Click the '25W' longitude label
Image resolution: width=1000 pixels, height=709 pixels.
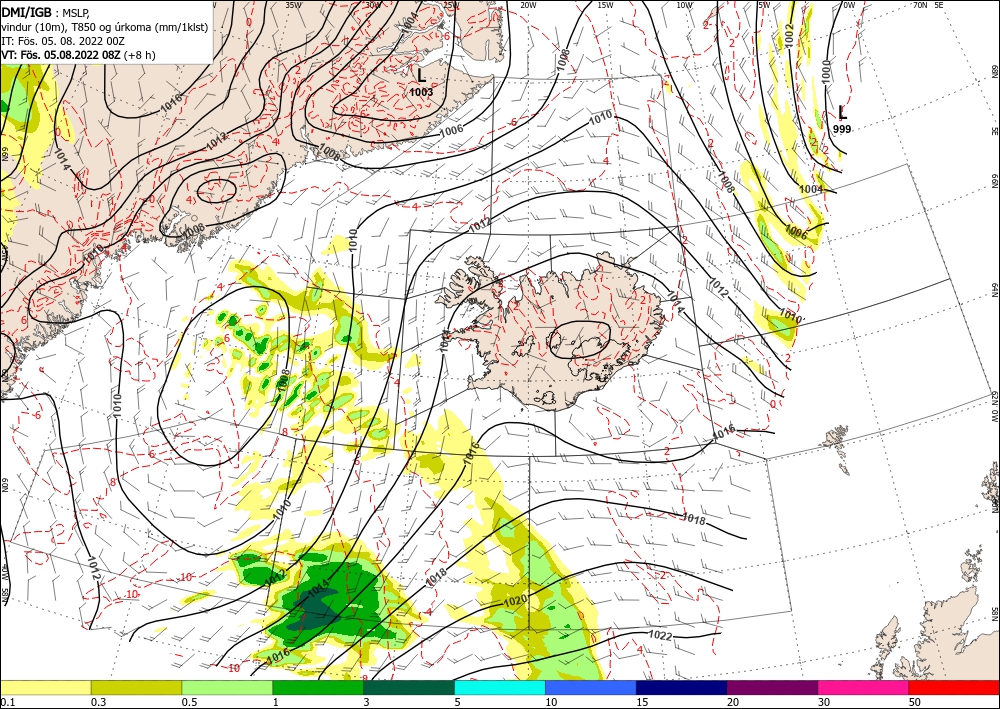click(x=450, y=5)
